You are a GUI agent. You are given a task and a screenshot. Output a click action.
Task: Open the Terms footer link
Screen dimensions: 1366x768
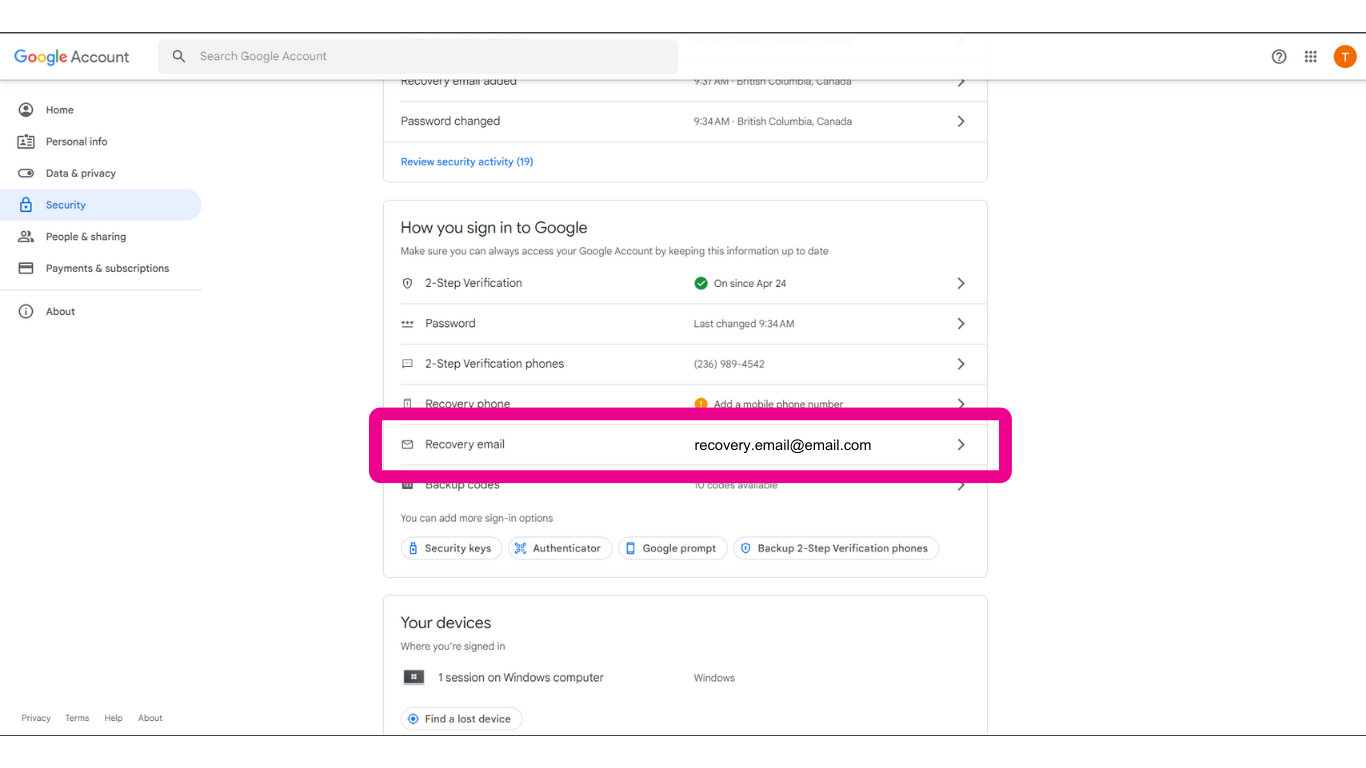coord(77,719)
